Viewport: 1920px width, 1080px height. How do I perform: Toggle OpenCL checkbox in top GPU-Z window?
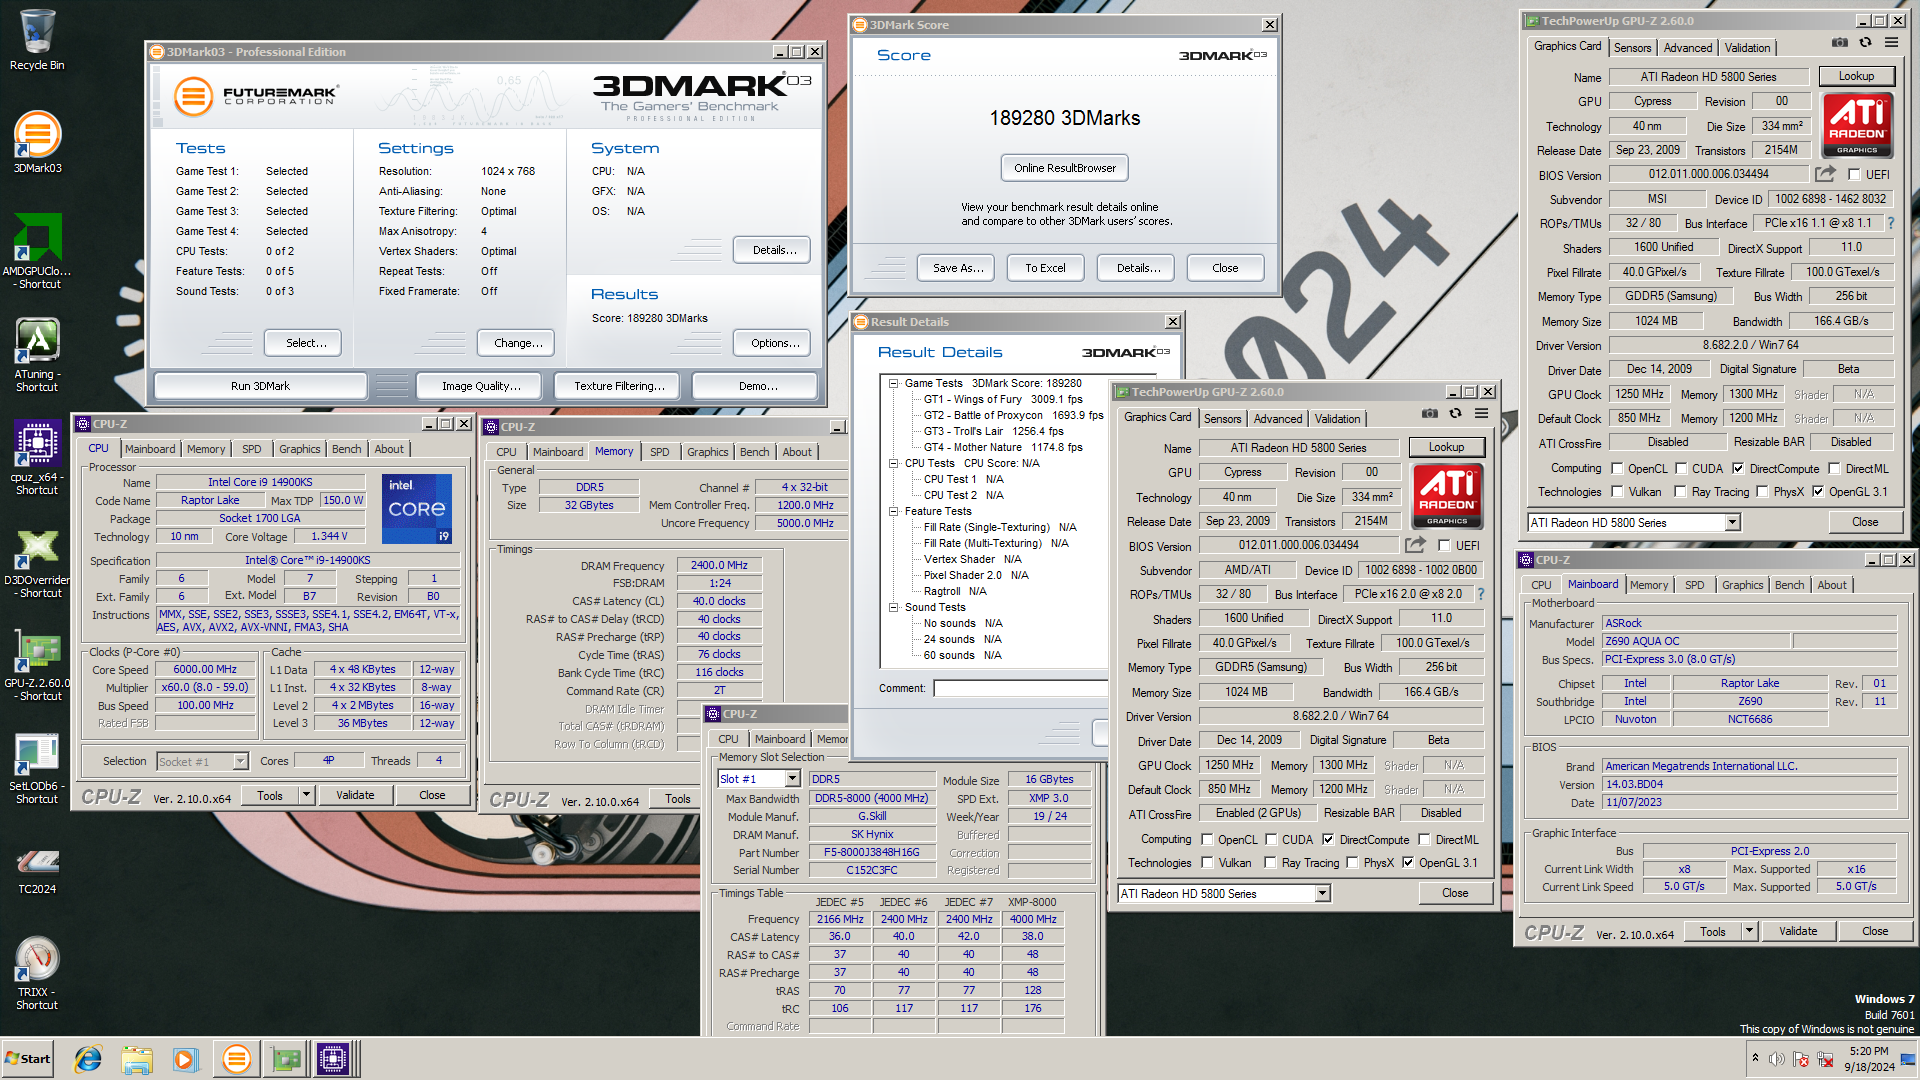point(1617,468)
